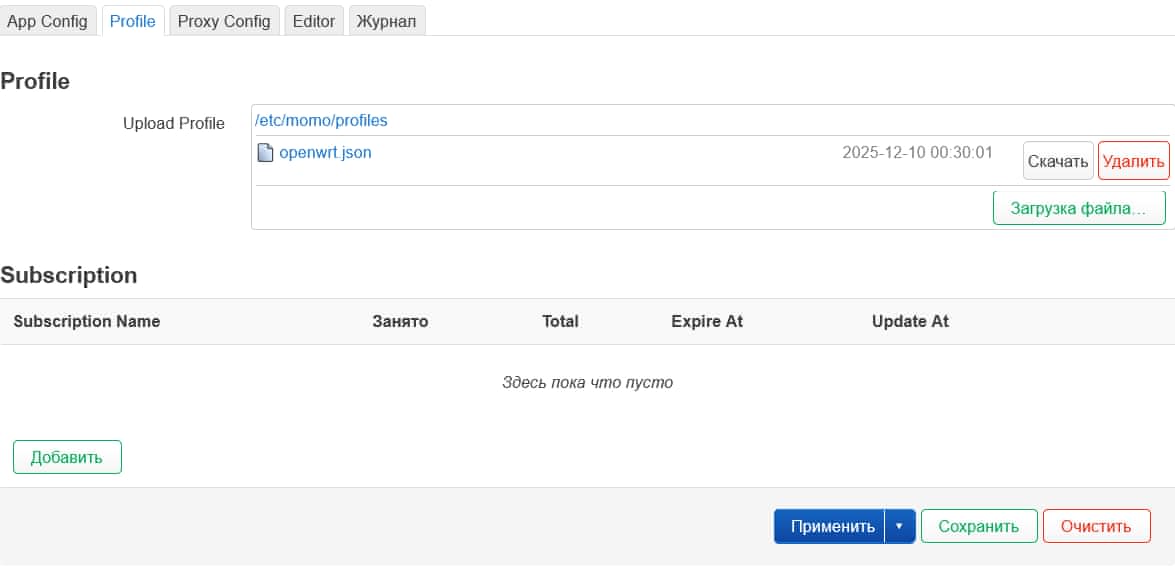This screenshot has height=588, width=1175.
Task: Click the Subscription Name column header
Action: (86, 321)
